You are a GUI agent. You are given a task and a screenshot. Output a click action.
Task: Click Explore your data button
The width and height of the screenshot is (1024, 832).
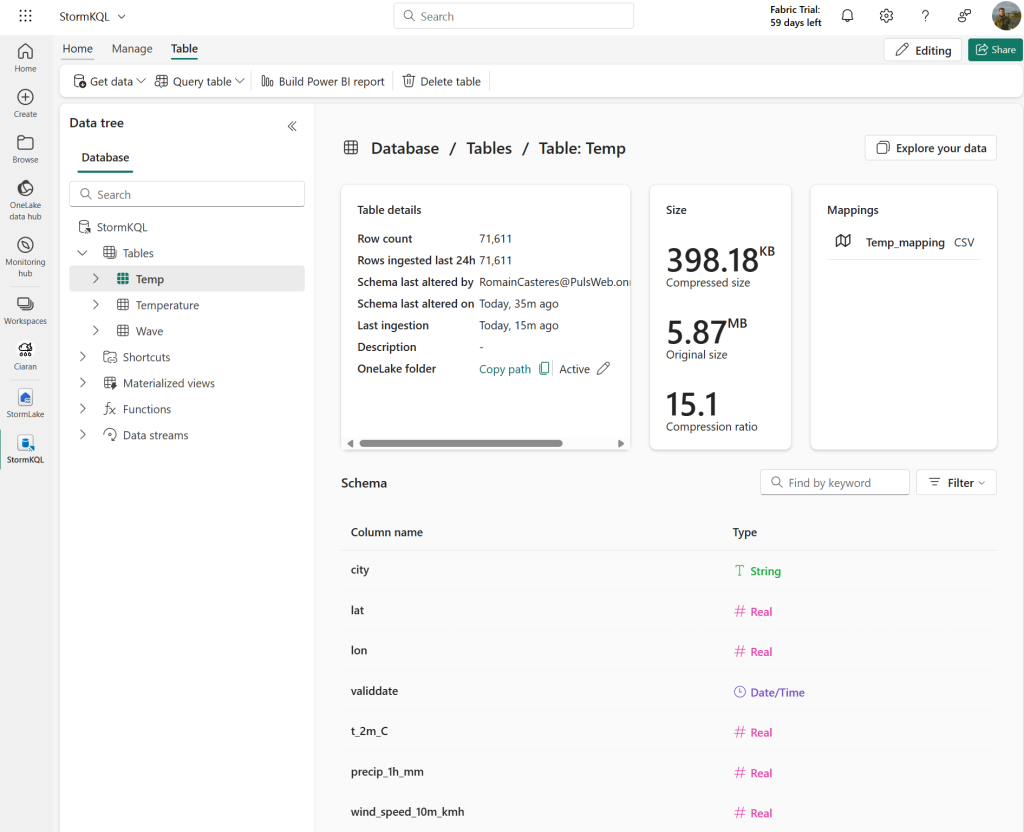coord(931,148)
